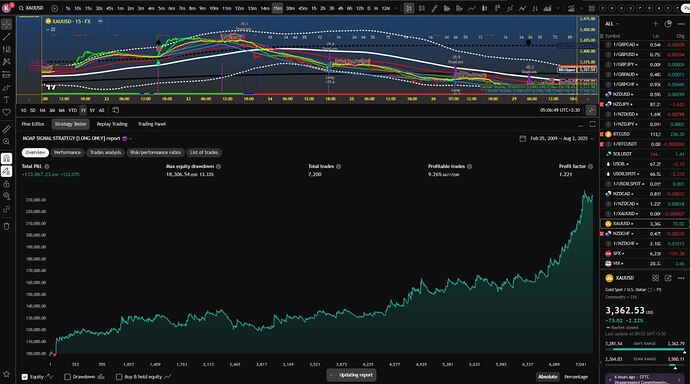Select the crosshair cursor tool
Image resolution: width=690 pixels, height=384 pixels.
[x=7, y=24]
